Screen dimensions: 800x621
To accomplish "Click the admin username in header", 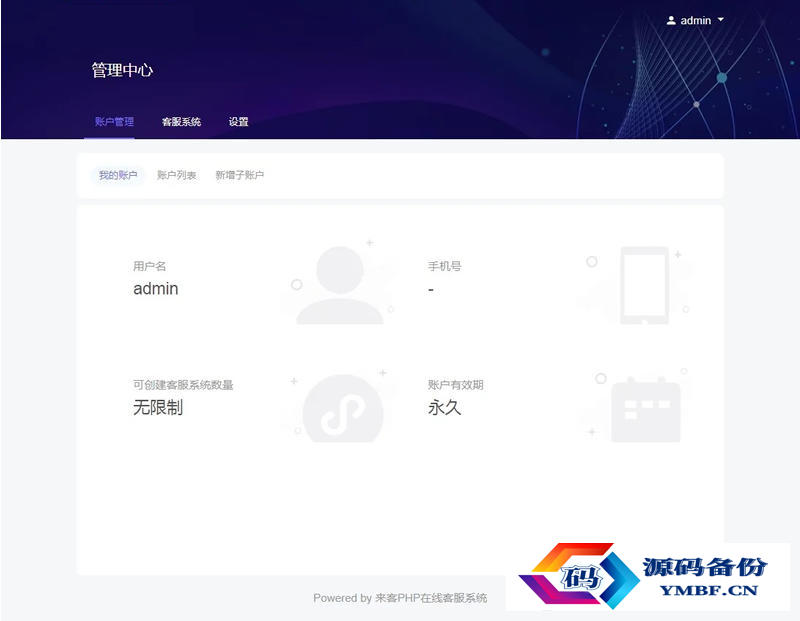I will tap(695, 20).
